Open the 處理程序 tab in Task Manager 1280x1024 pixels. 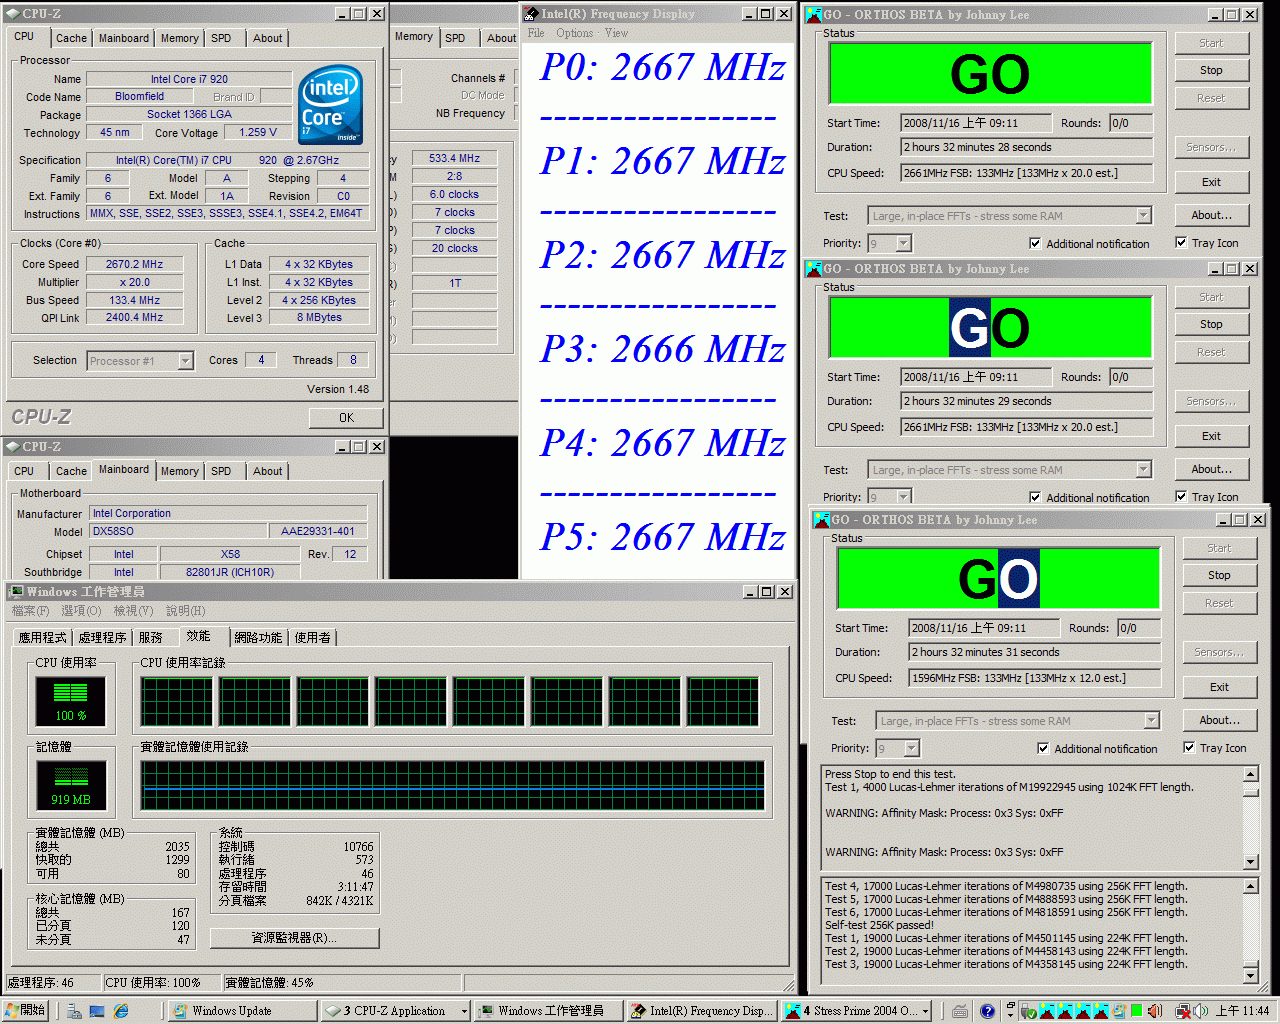tap(102, 637)
